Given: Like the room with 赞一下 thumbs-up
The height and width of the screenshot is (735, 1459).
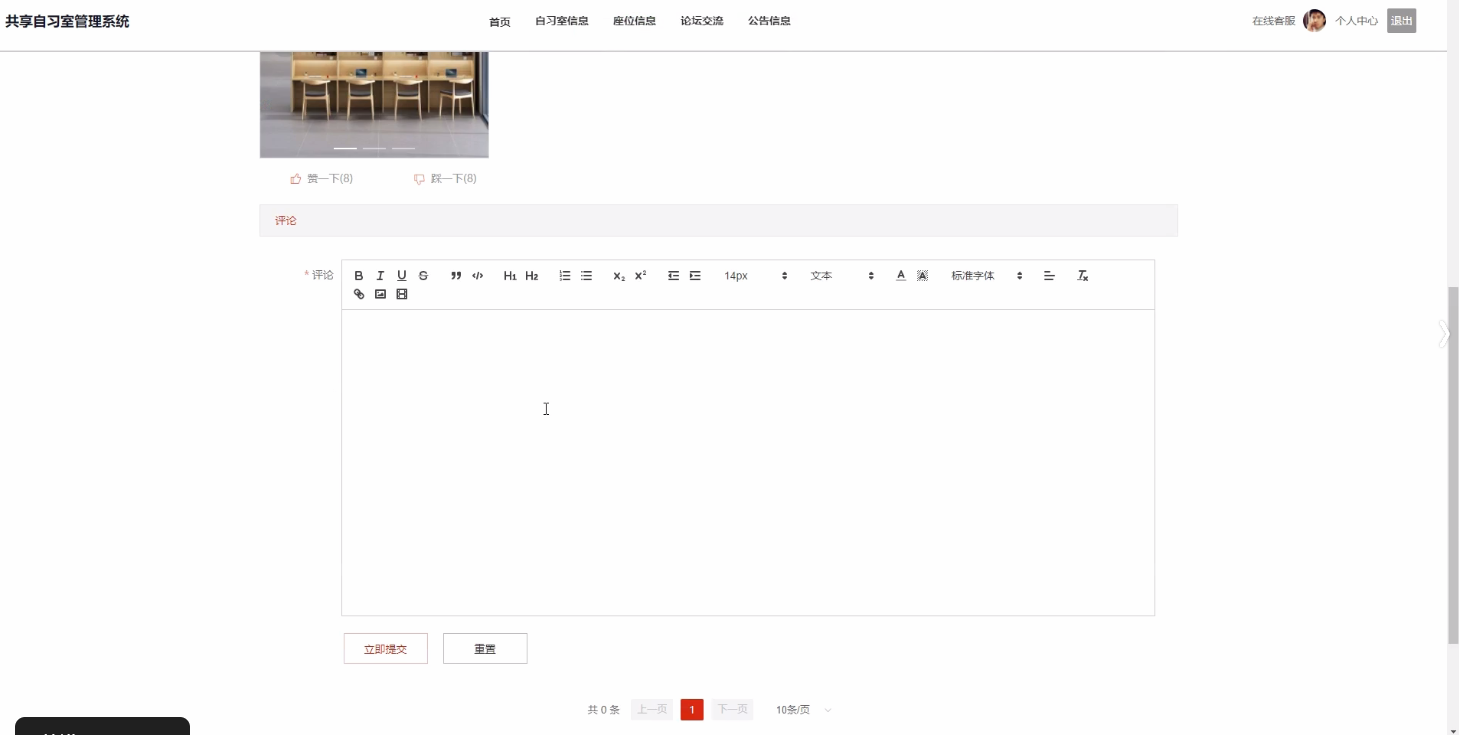Looking at the screenshot, I should pos(321,179).
